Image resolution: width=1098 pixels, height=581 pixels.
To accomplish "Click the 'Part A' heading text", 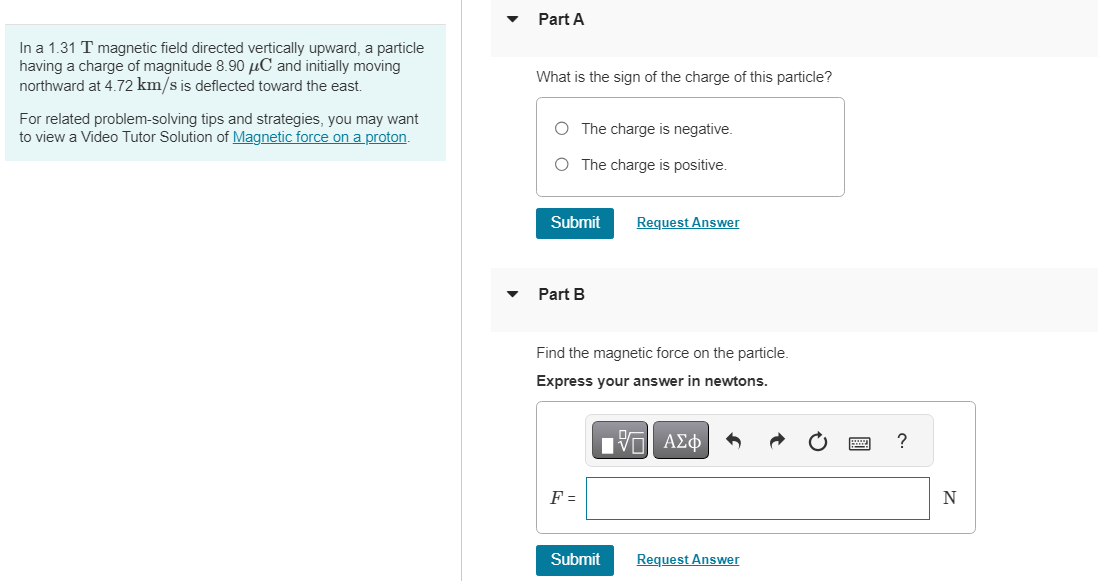I will 561,19.
